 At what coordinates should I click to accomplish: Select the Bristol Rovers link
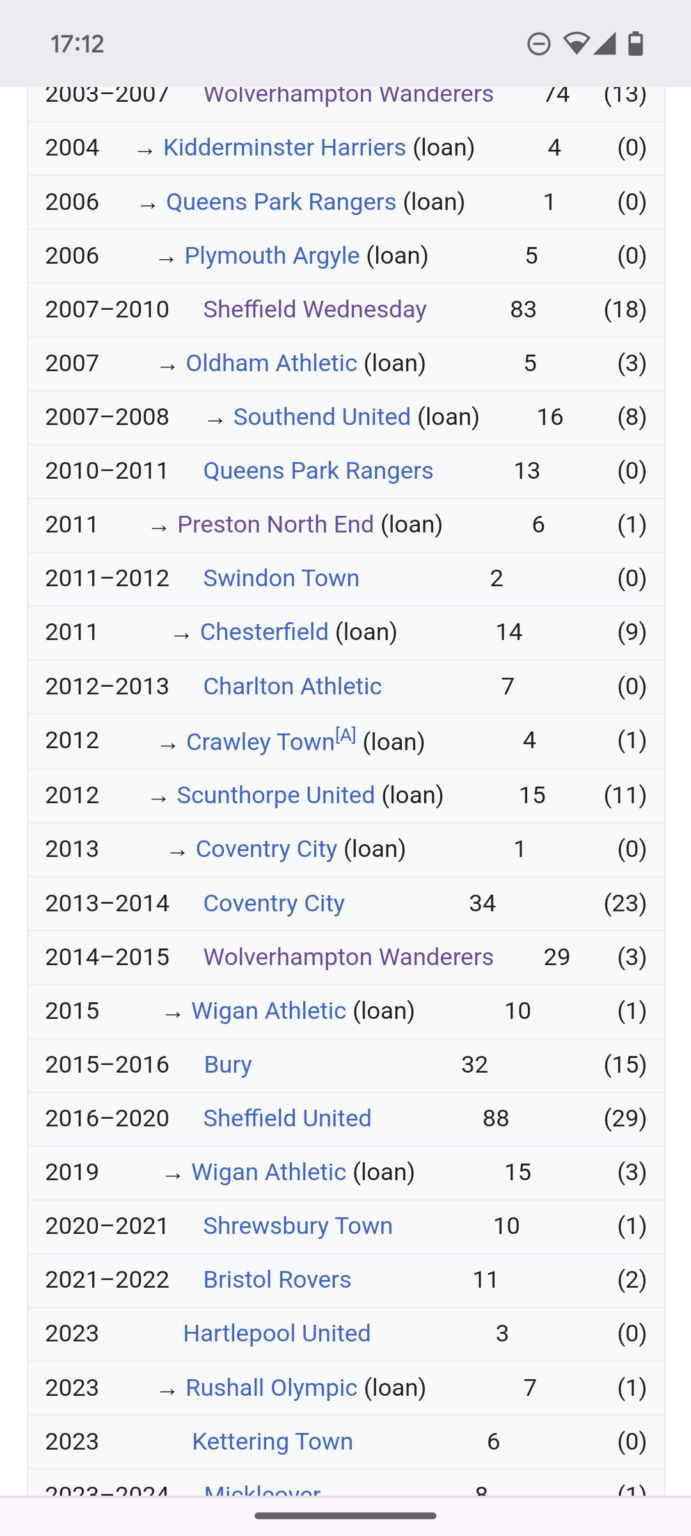pos(277,1279)
